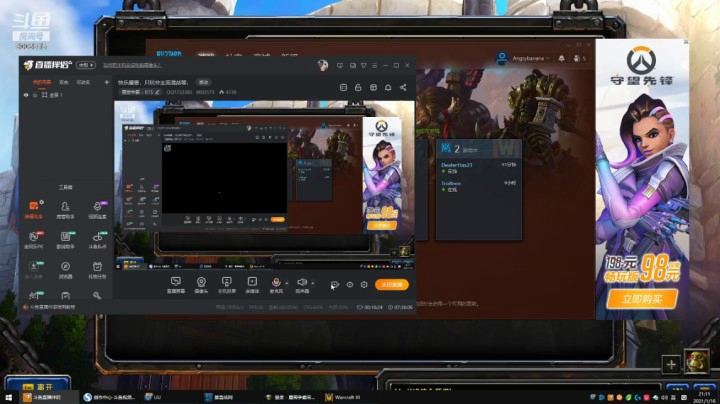Click the 4739 heat value

click(228, 92)
